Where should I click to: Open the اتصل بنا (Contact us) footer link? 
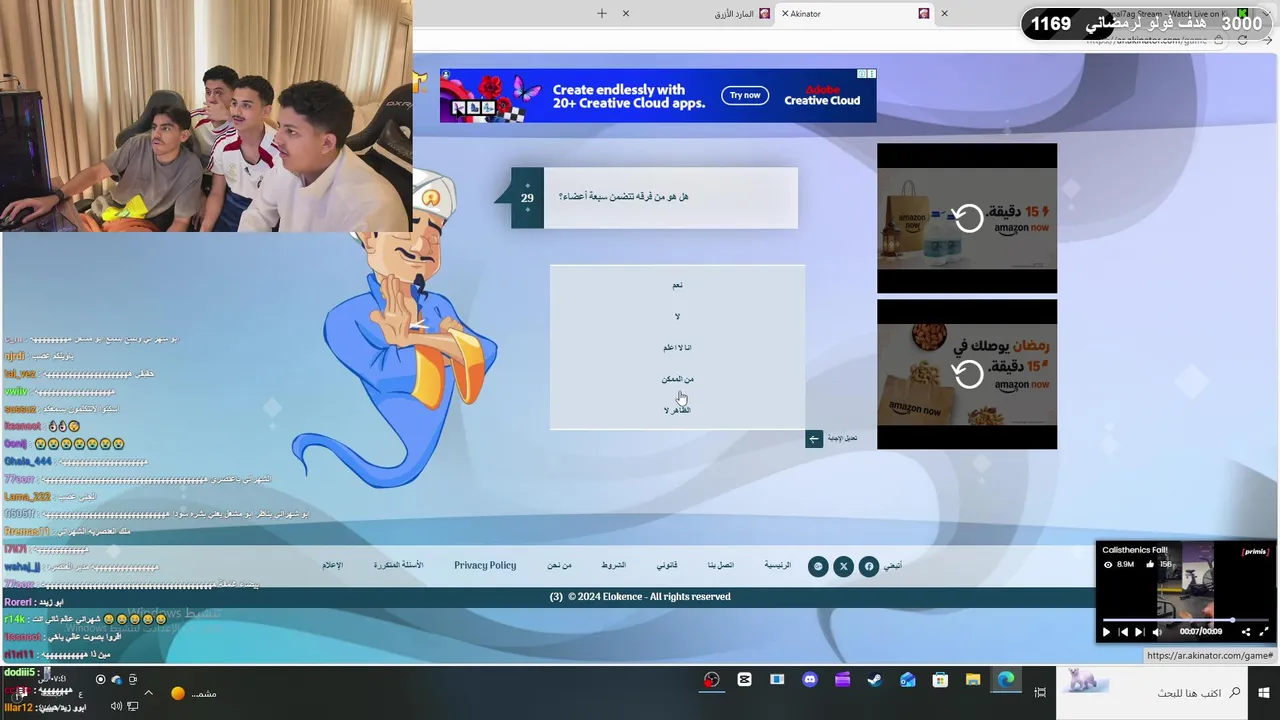pyautogui.click(x=721, y=565)
